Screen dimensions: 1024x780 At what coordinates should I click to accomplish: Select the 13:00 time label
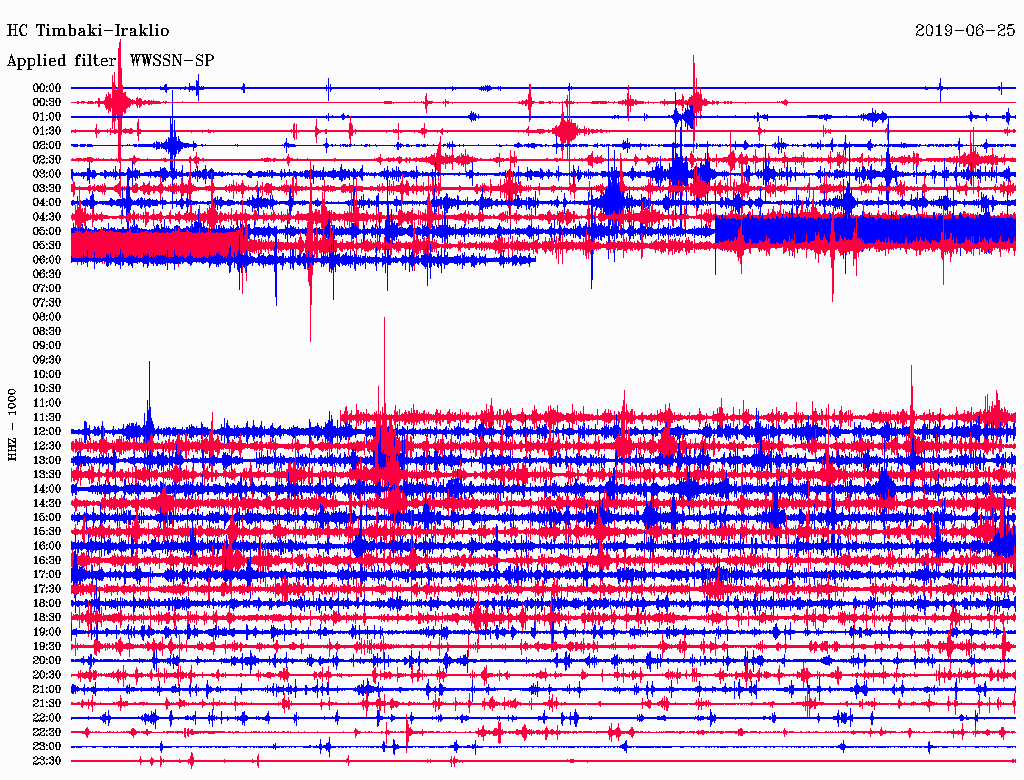click(47, 461)
